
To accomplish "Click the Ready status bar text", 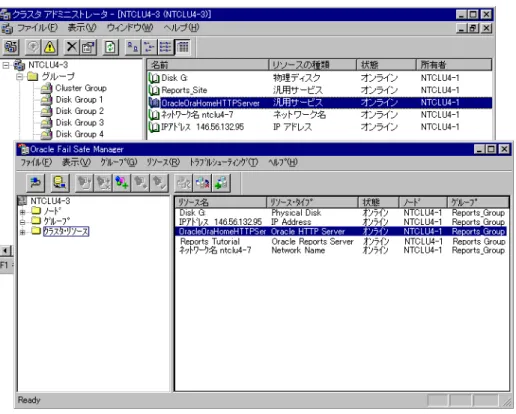I will [x=29, y=400].
